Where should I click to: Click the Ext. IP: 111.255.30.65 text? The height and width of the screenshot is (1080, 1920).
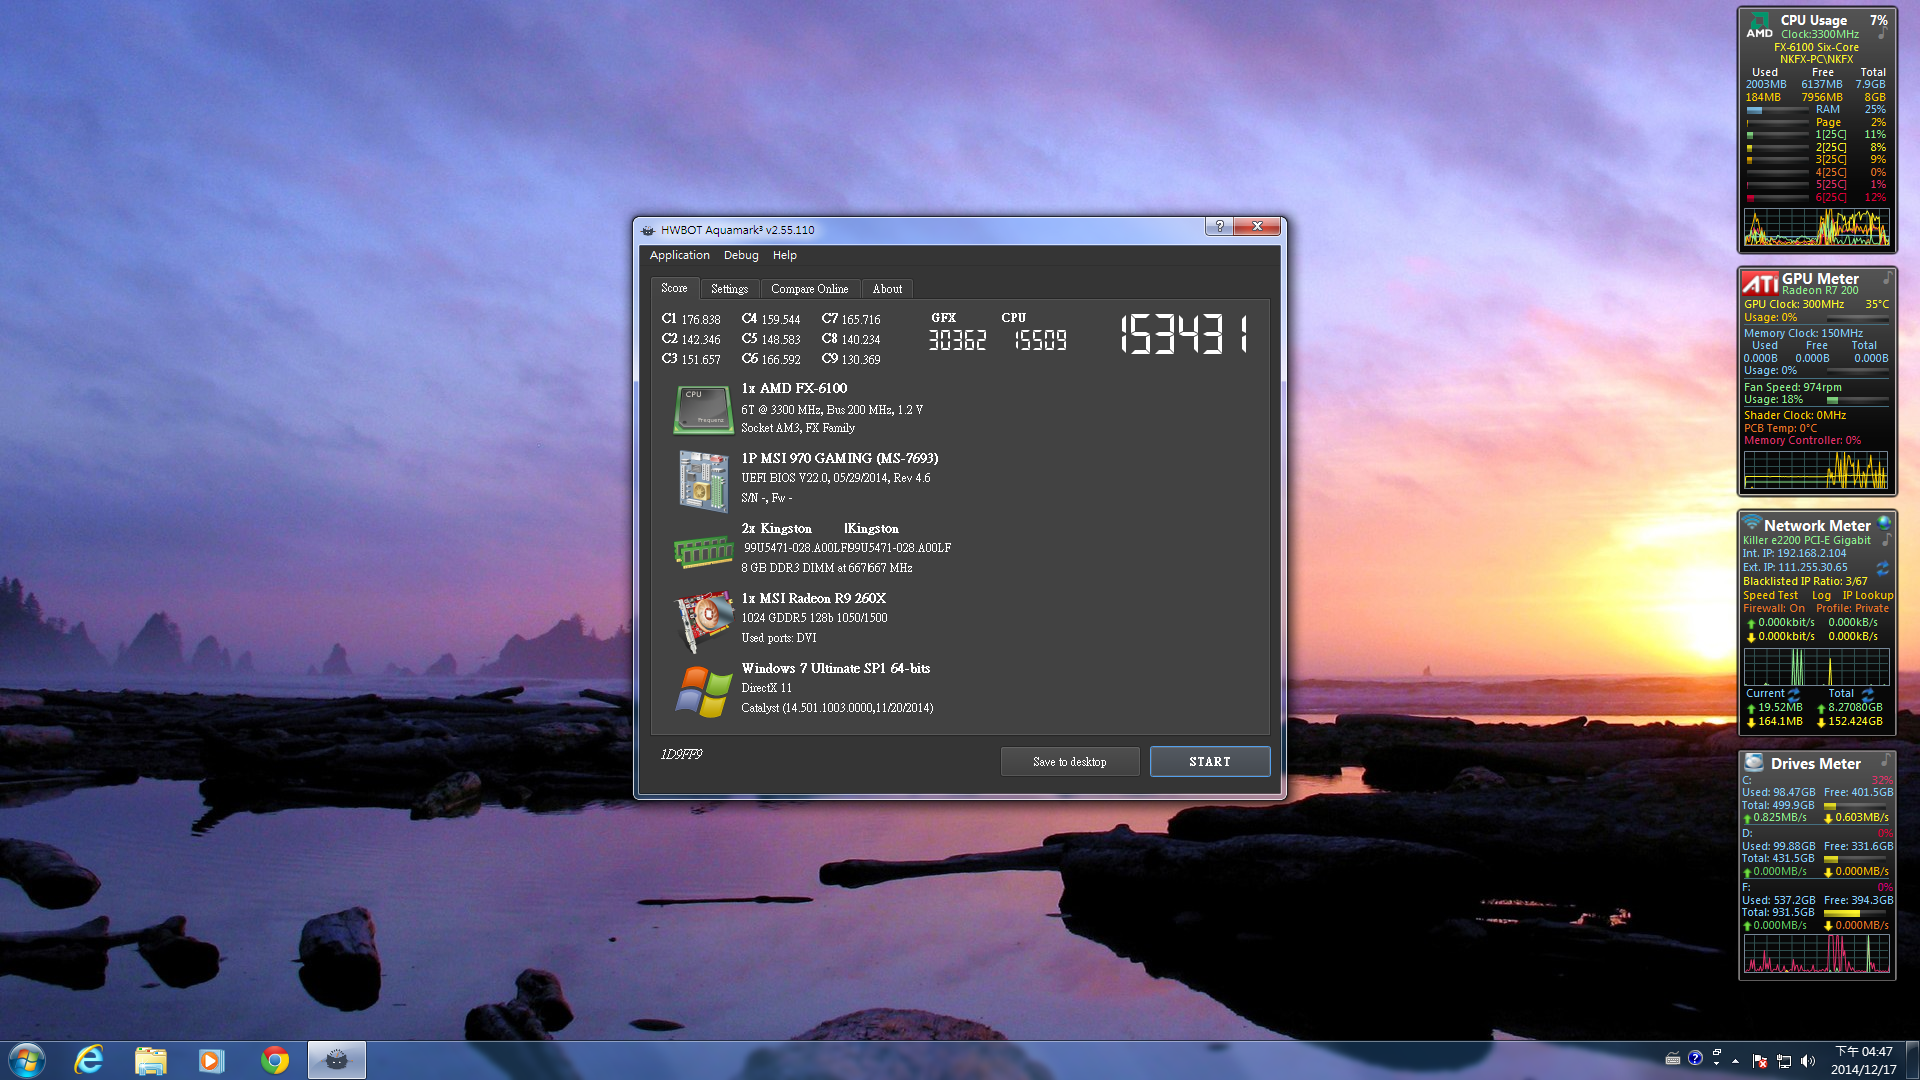1795,567
